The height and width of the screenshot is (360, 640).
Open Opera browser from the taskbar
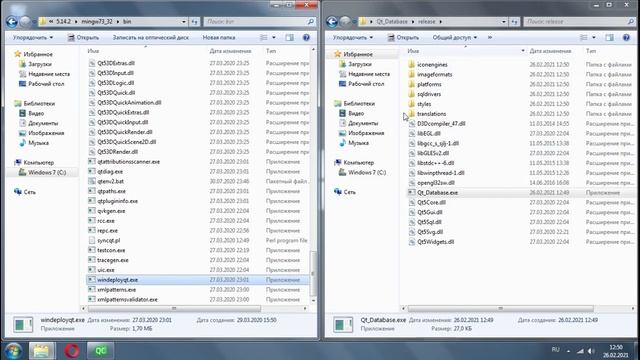tap(72, 351)
